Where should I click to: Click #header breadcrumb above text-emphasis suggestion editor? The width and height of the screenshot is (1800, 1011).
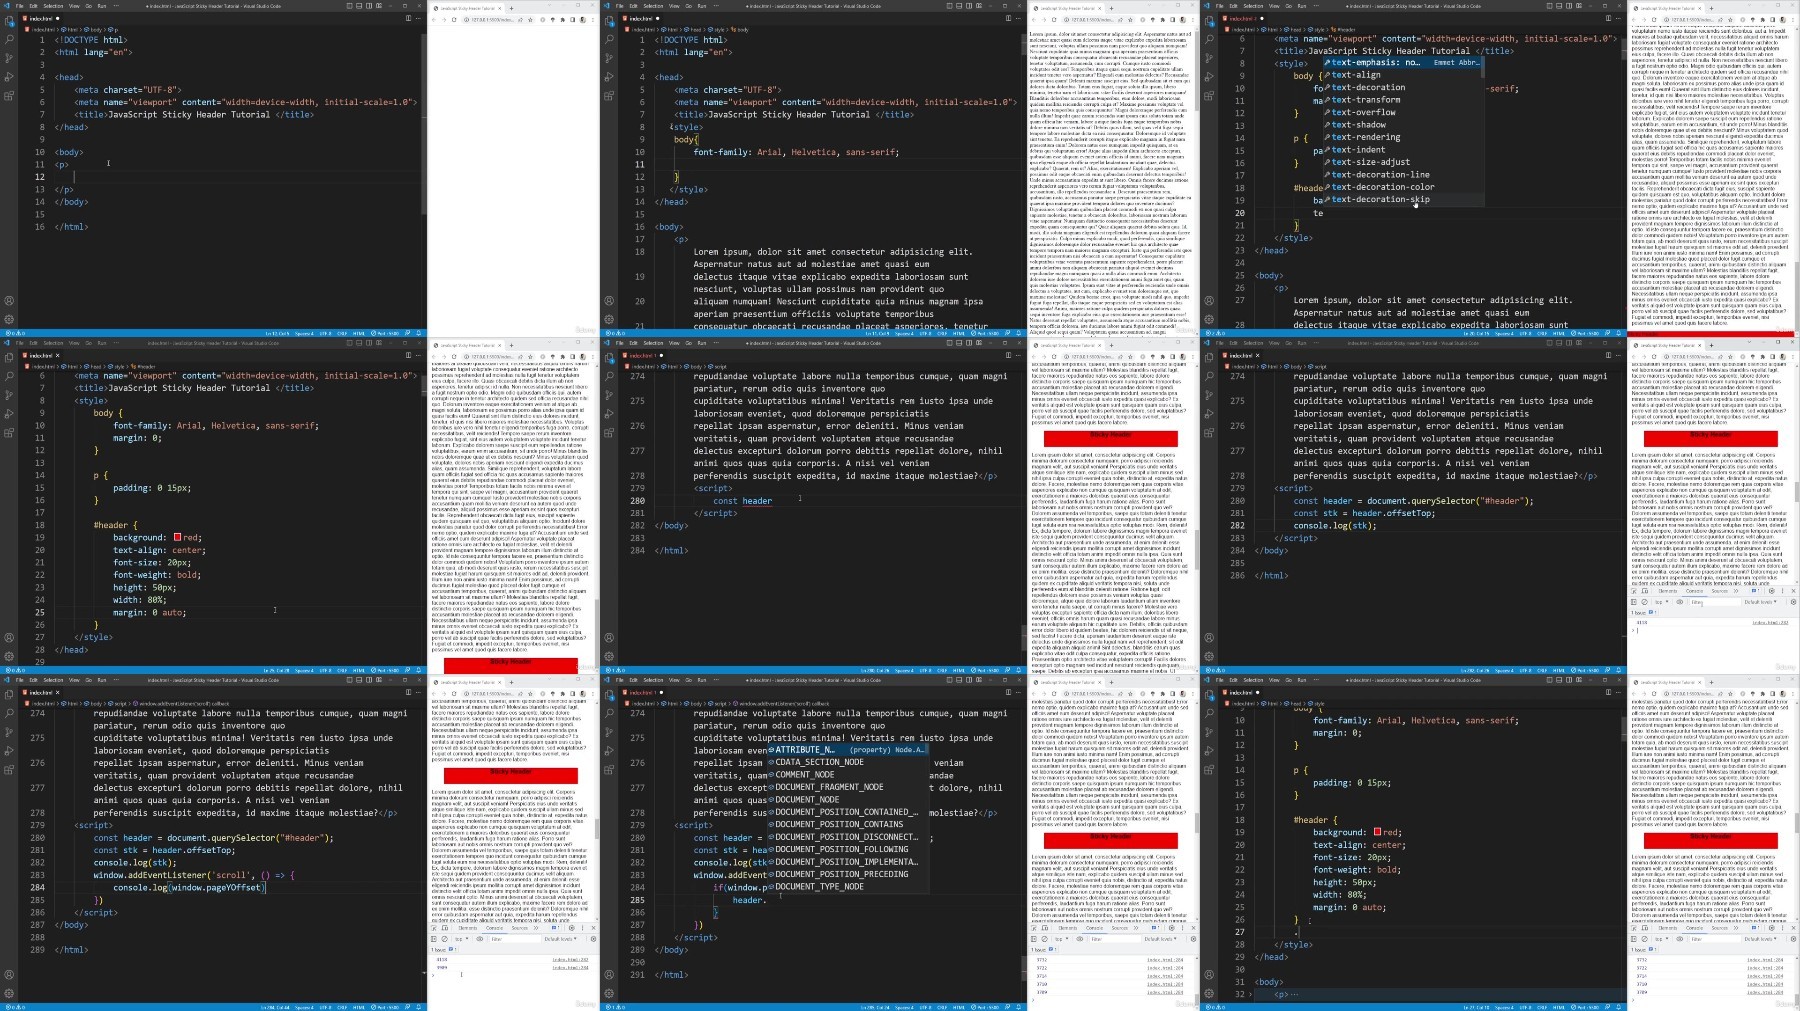coord(1343,30)
